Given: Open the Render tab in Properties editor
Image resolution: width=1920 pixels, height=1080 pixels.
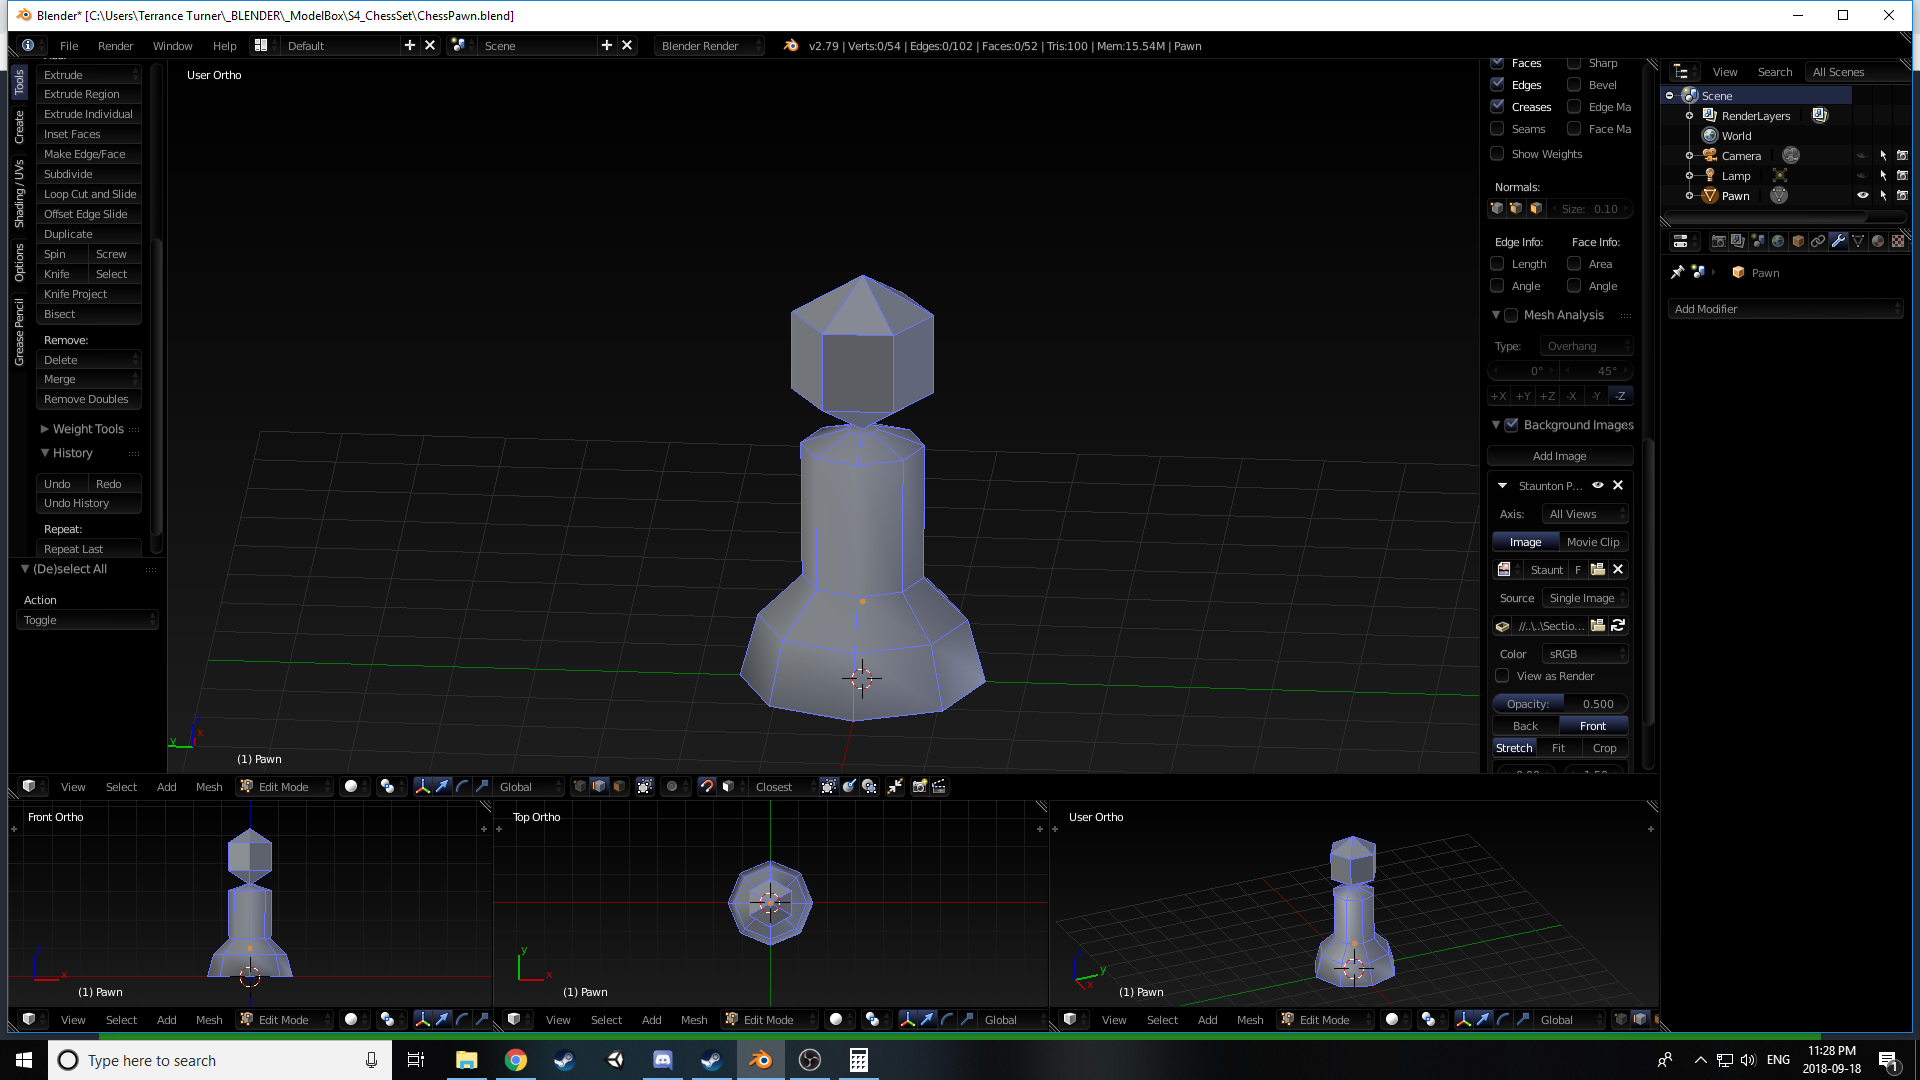Looking at the screenshot, I should (x=1718, y=241).
